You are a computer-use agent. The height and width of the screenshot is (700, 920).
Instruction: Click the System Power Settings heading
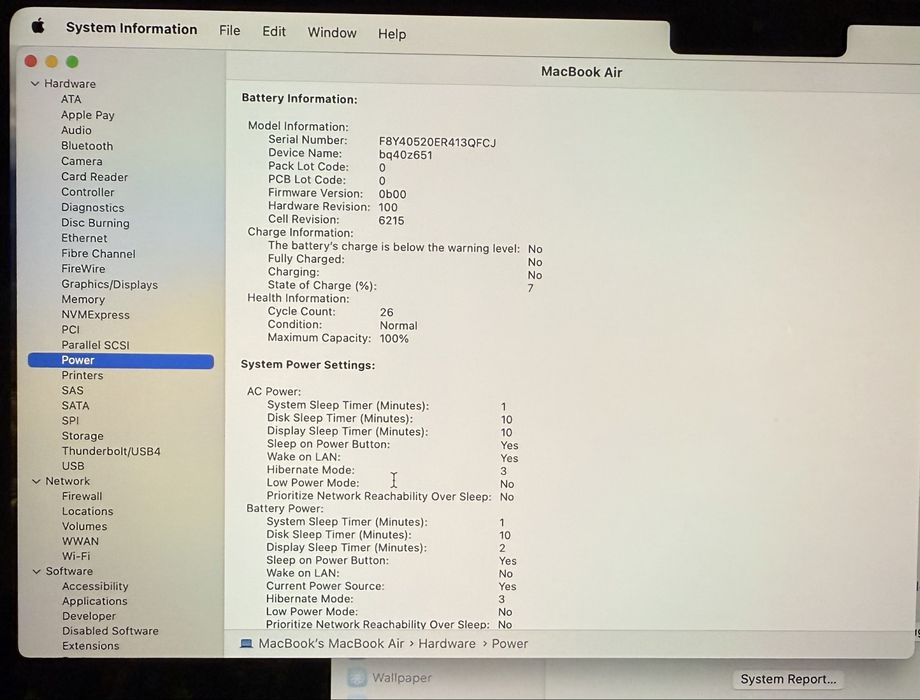308,365
